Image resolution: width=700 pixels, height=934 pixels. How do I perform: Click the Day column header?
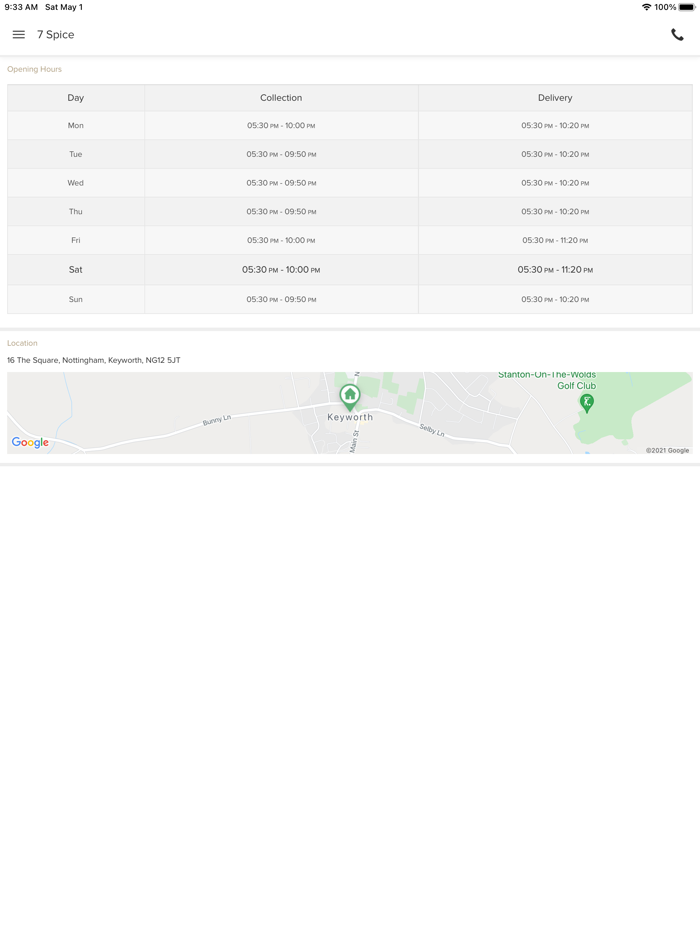point(76,98)
